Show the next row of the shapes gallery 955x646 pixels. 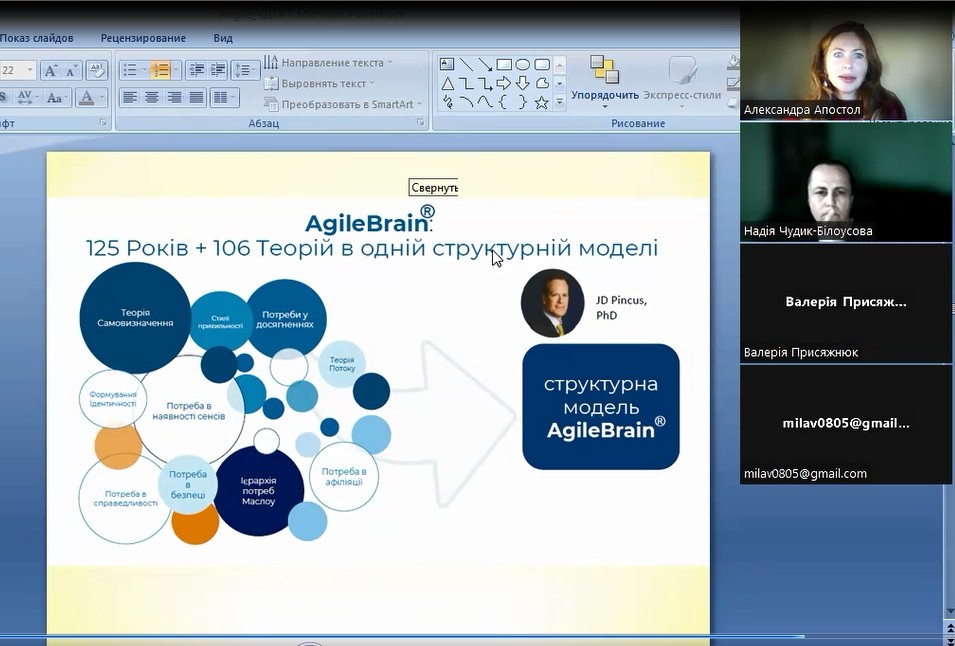[x=560, y=83]
